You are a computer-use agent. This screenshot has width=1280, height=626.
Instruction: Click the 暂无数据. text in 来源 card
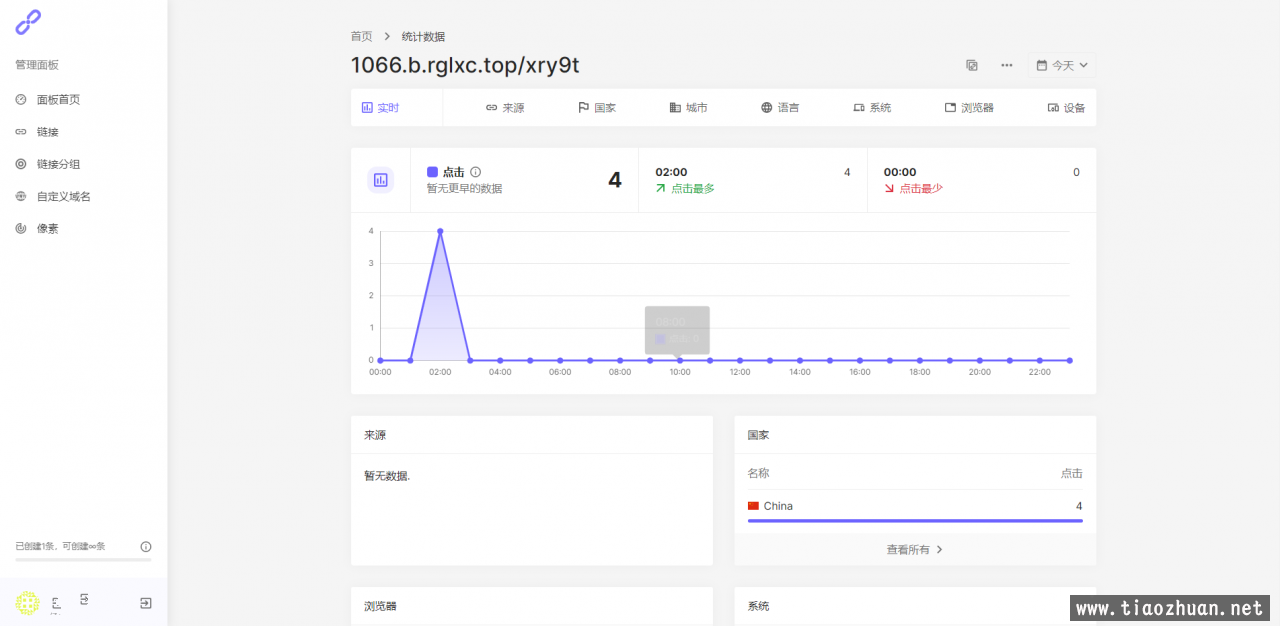tap(387, 476)
